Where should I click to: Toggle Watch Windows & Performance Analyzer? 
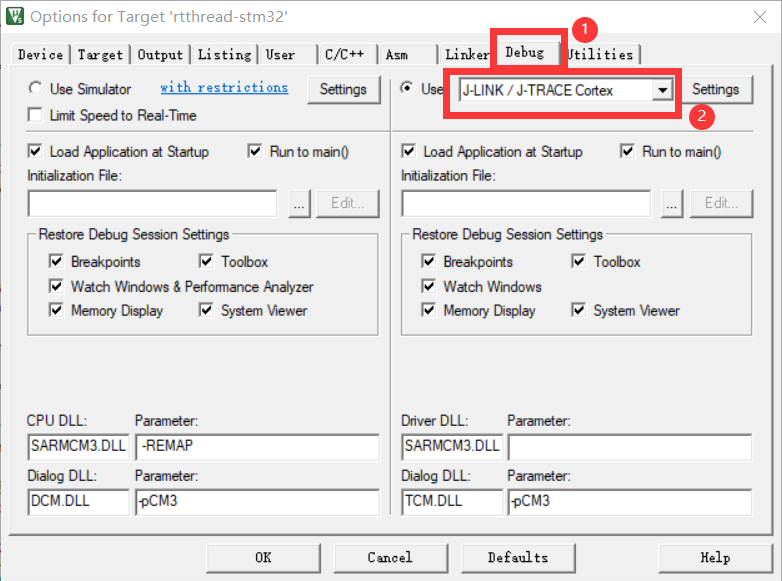tap(56, 286)
